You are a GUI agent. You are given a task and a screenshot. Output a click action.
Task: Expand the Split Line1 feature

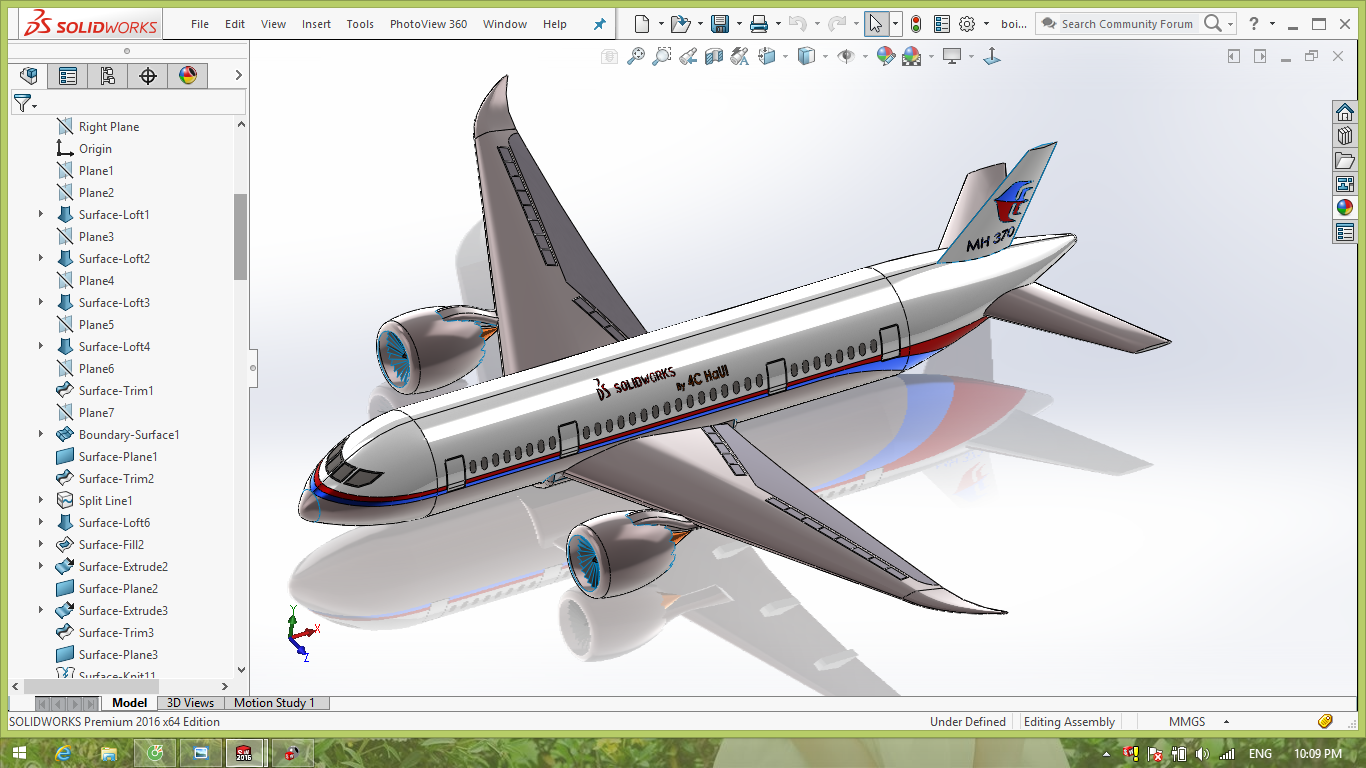pos(41,500)
